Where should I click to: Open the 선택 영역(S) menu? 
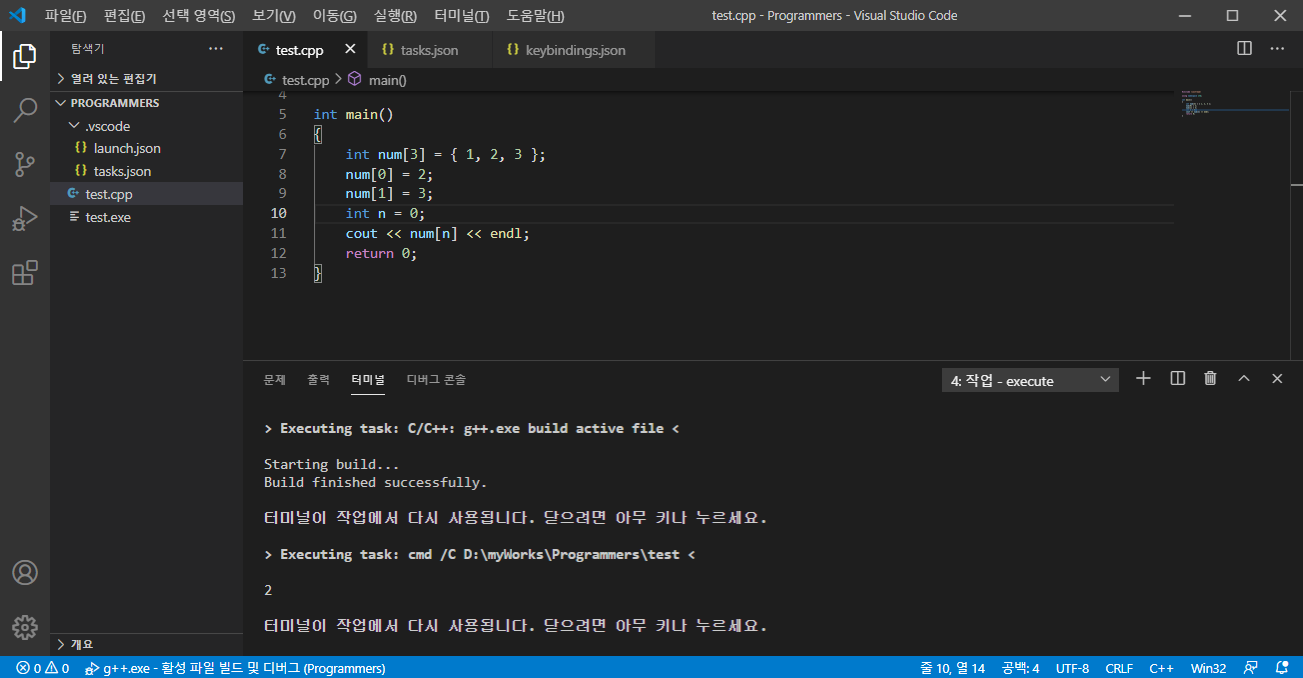point(198,16)
